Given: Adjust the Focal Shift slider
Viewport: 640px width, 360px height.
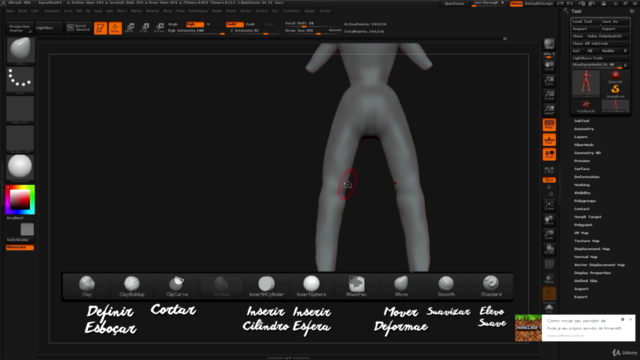Looking at the screenshot, I should [x=312, y=24].
